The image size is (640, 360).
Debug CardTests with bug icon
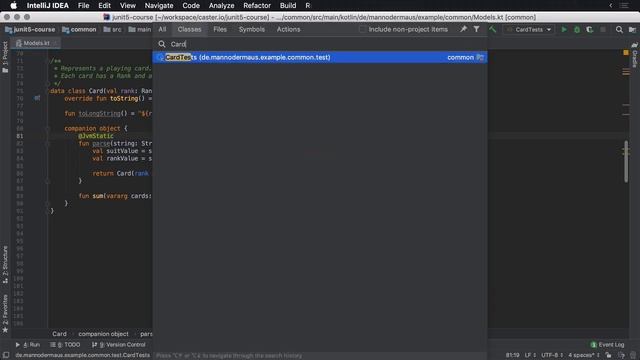(577, 29)
